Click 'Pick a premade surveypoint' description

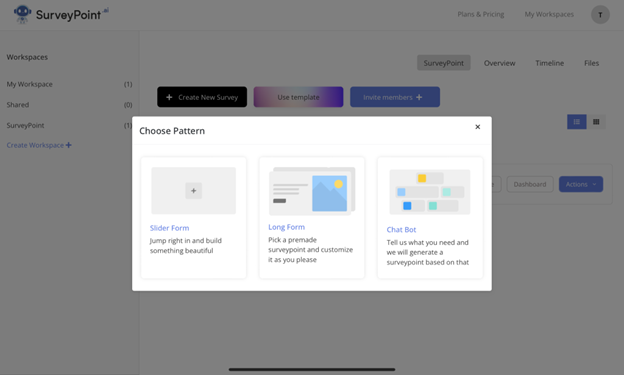[x=310, y=250]
